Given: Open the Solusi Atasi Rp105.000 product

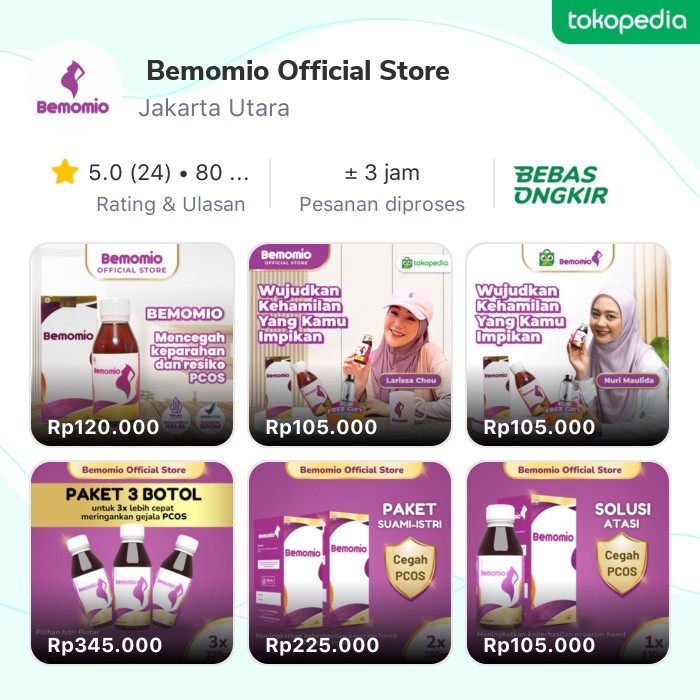Looking at the screenshot, I should click(568, 562).
